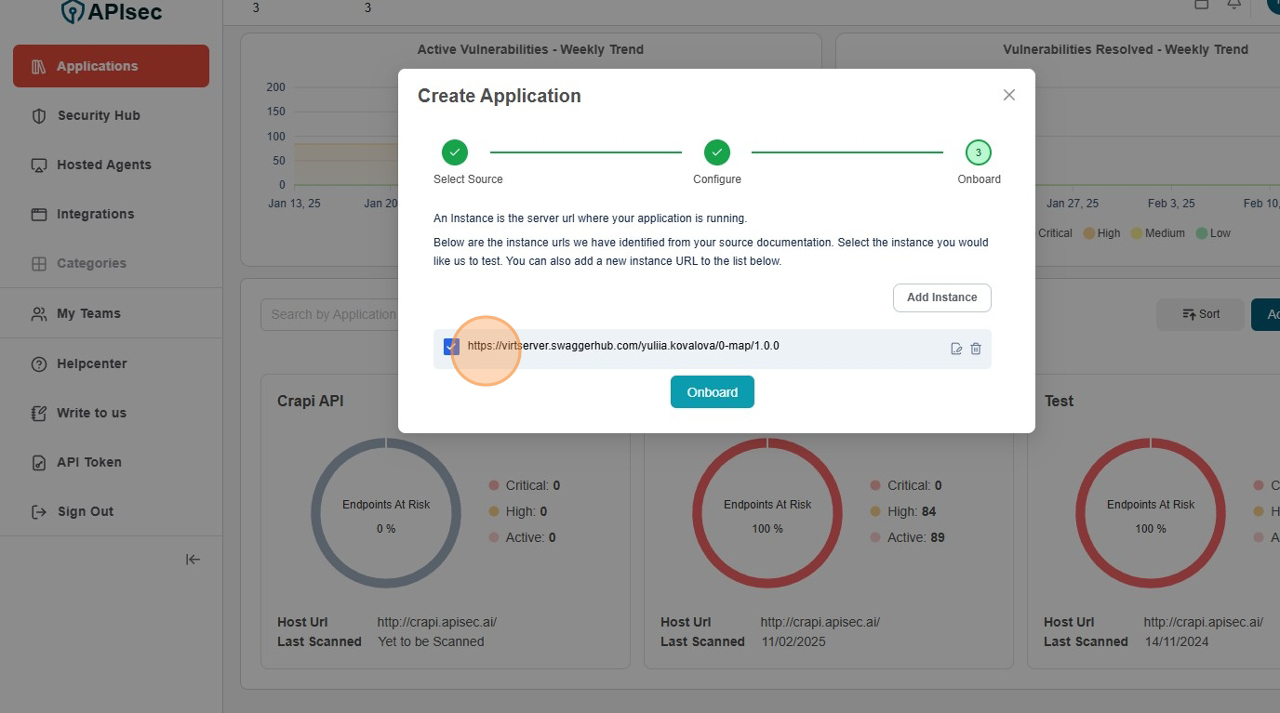Toggle the Medium series in chart legend
The width and height of the screenshot is (1280, 713).
pyautogui.click(x=1157, y=233)
